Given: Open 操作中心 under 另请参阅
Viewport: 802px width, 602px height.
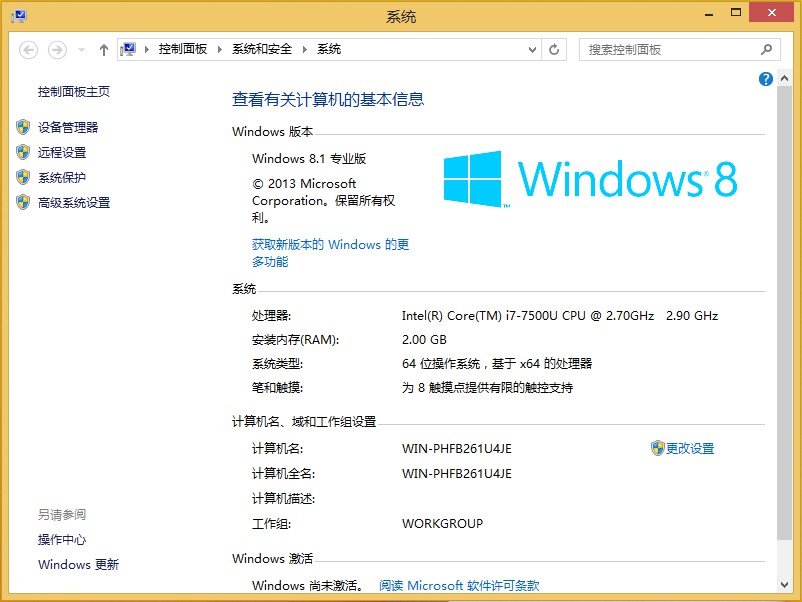Looking at the screenshot, I should (x=62, y=540).
